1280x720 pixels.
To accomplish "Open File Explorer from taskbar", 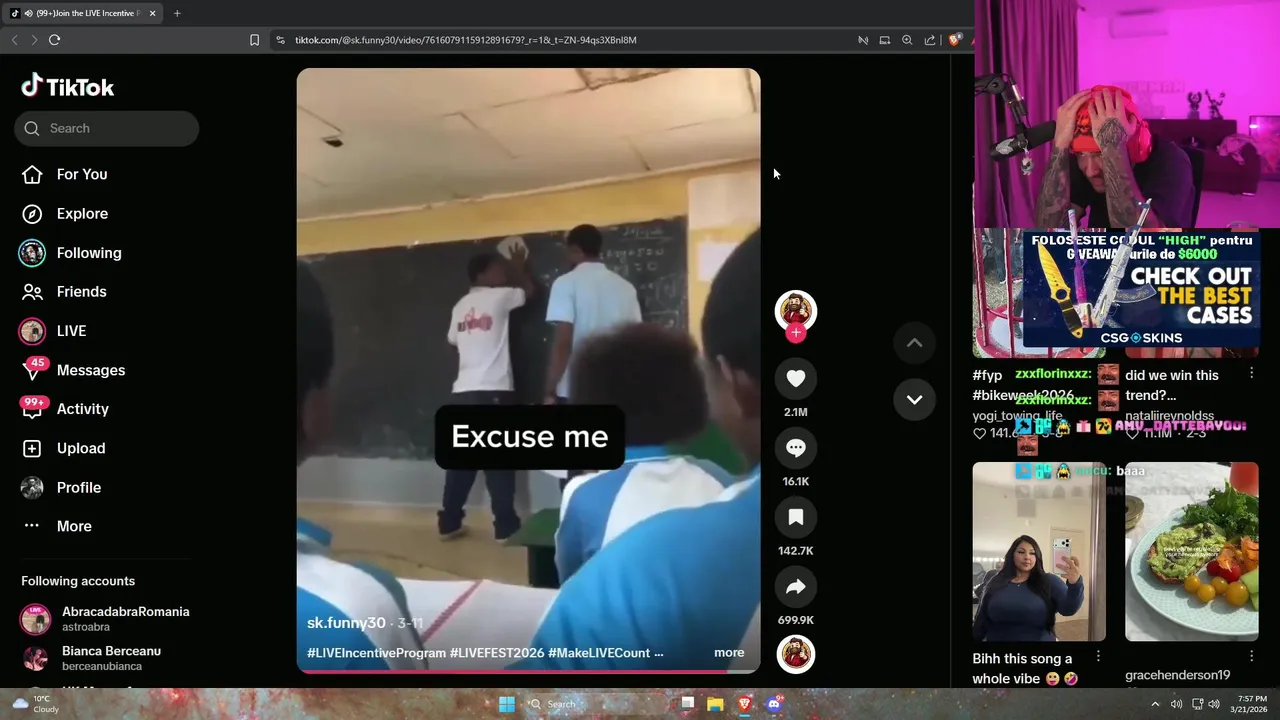I will (x=715, y=704).
